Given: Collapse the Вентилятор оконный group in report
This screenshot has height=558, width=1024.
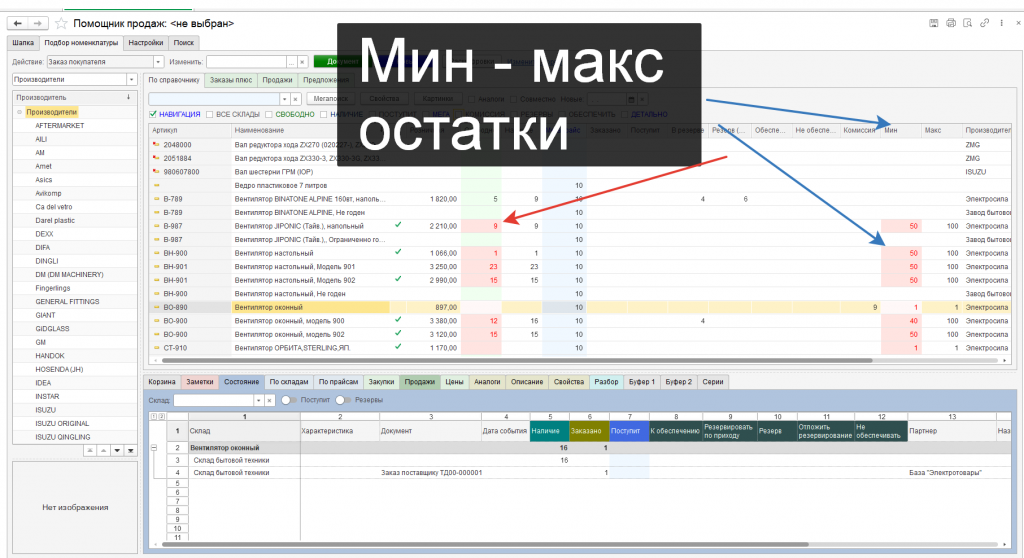Looking at the screenshot, I should [154, 448].
